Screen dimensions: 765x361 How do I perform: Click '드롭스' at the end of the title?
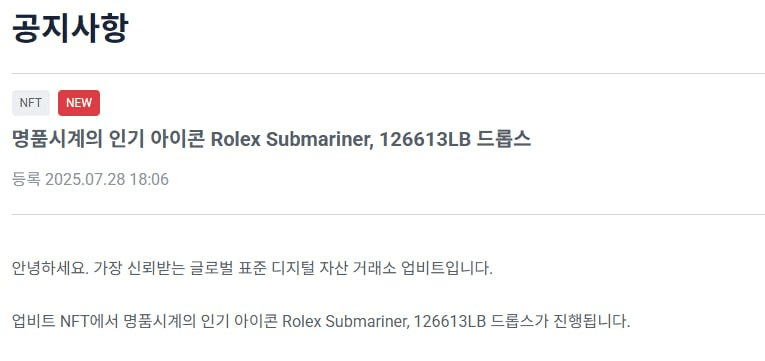pos(503,140)
